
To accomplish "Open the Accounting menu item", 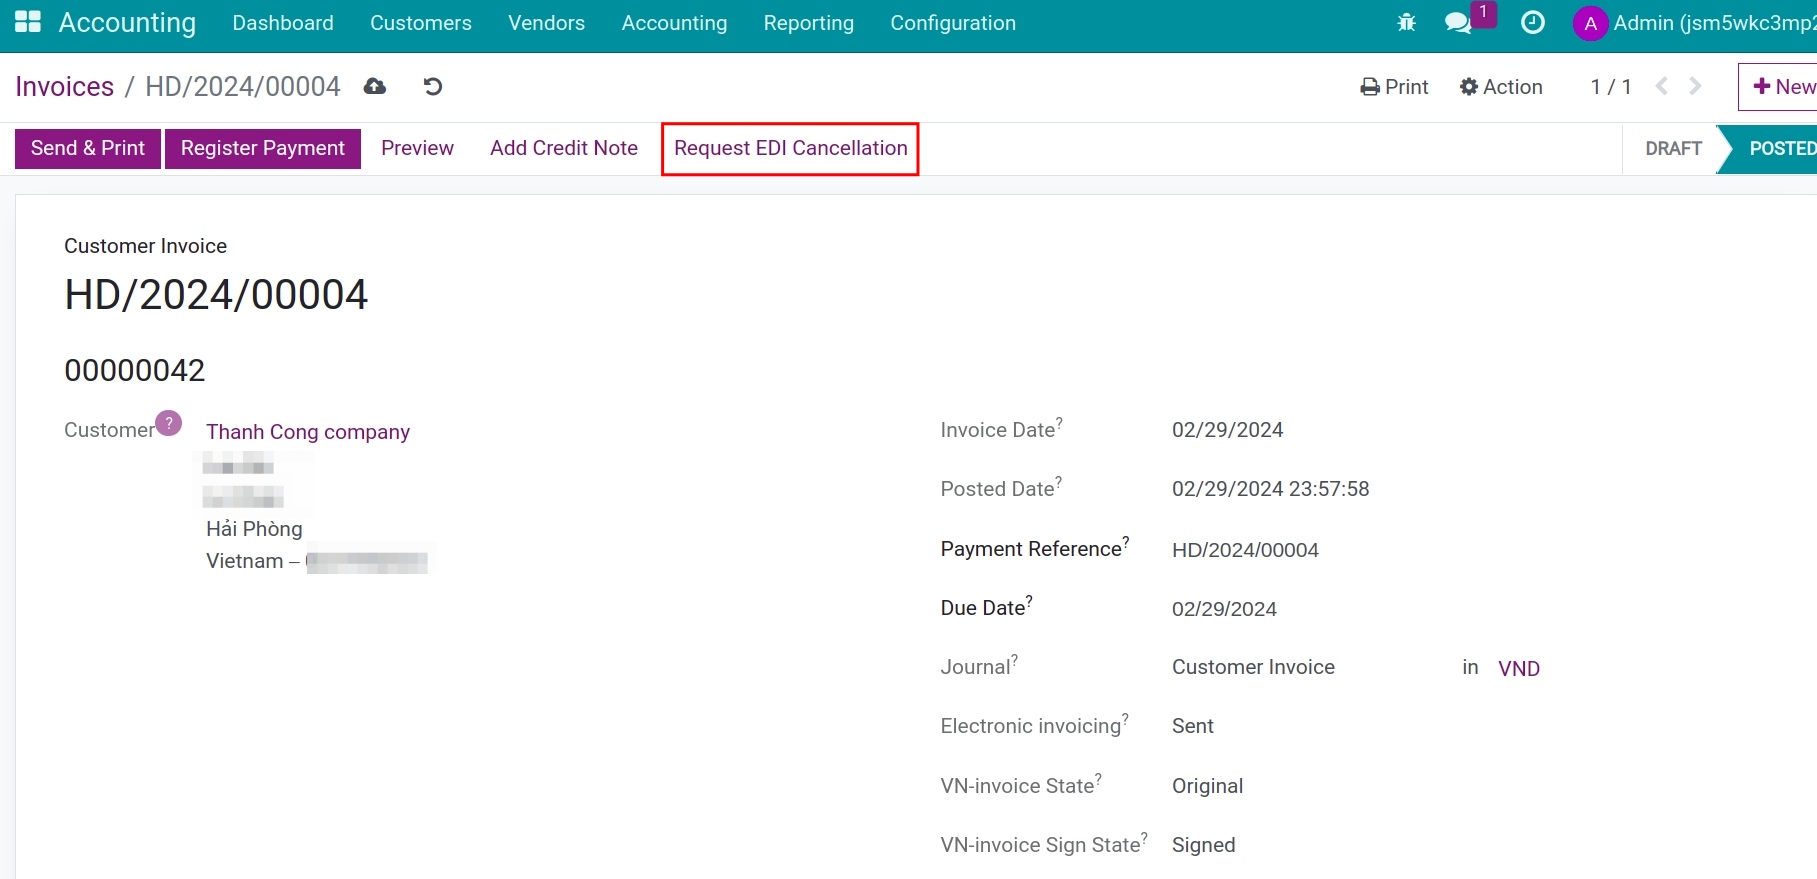I will (674, 23).
